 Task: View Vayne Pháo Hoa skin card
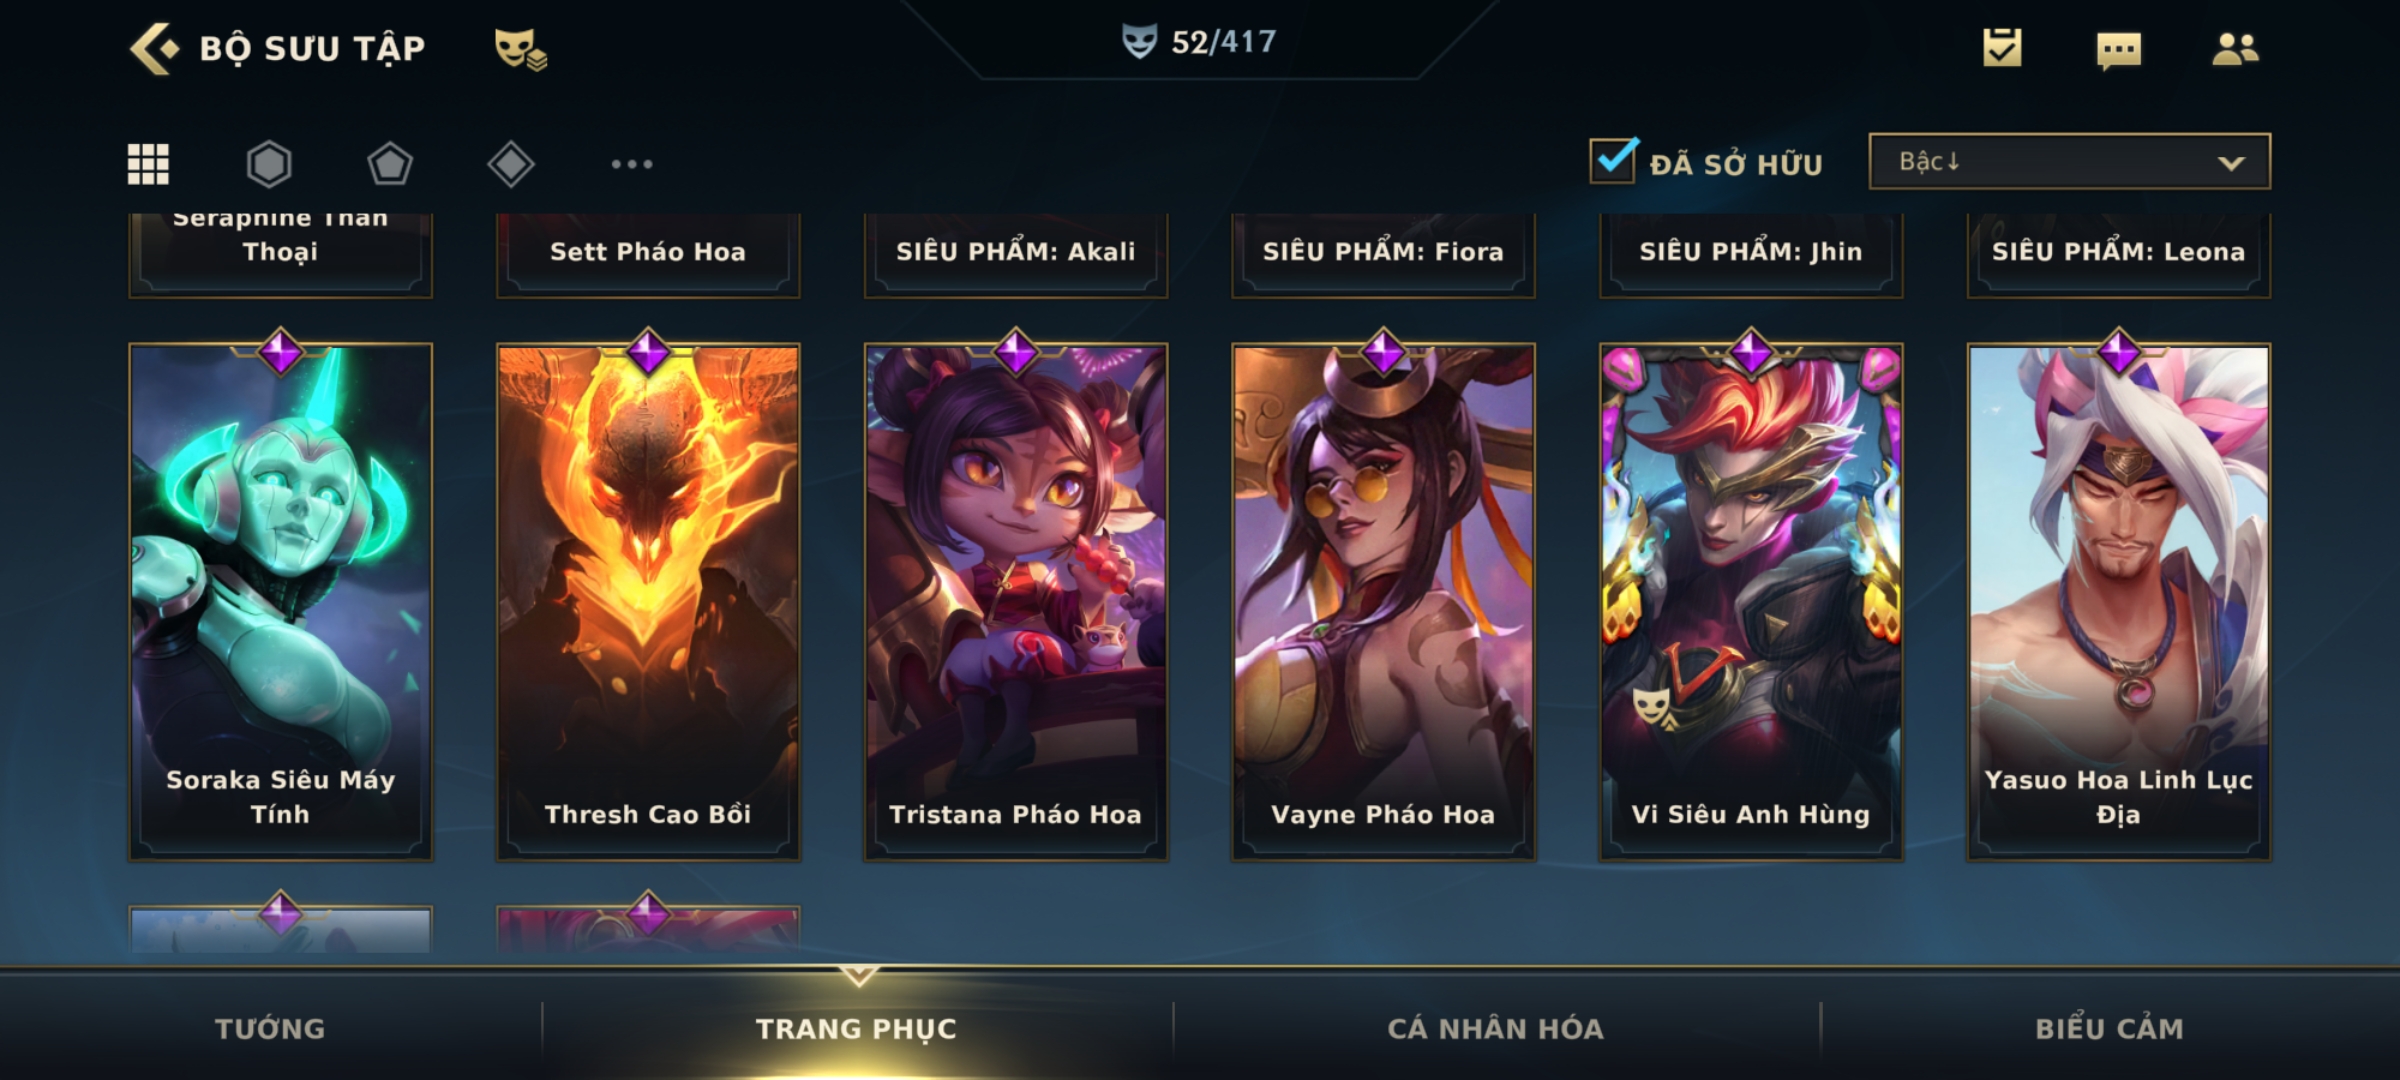pos(1383,600)
